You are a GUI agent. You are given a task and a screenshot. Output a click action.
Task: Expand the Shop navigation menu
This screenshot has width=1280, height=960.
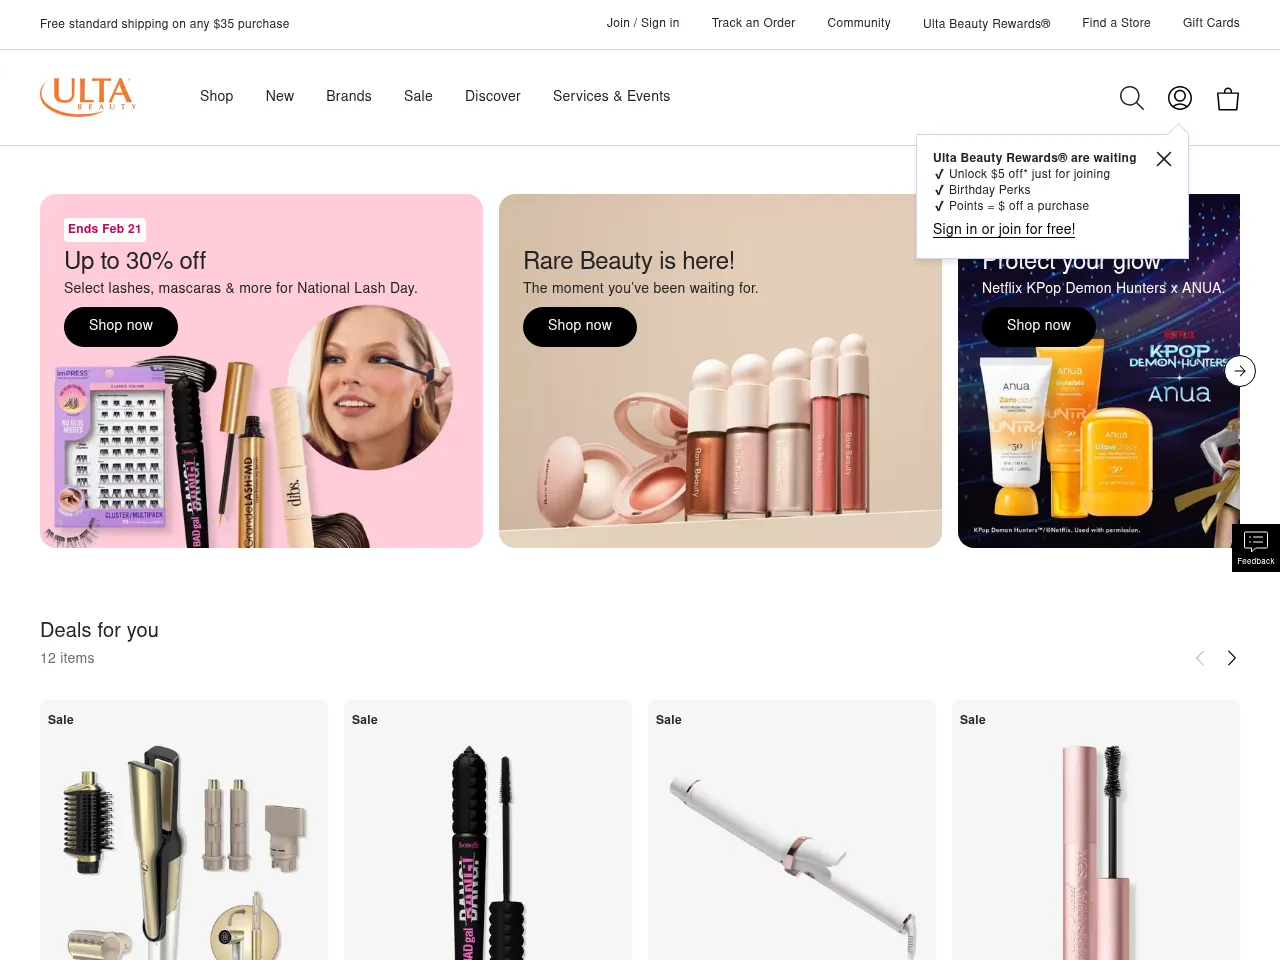[x=216, y=96]
